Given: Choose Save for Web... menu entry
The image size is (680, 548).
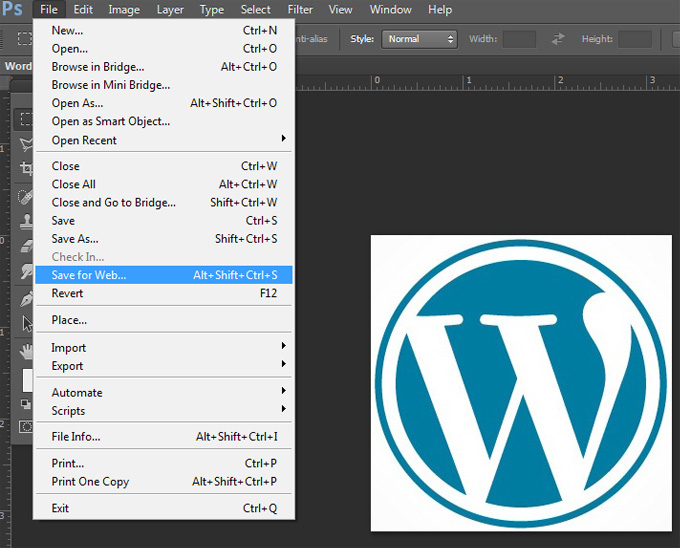Looking at the screenshot, I should click(x=164, y=275).
